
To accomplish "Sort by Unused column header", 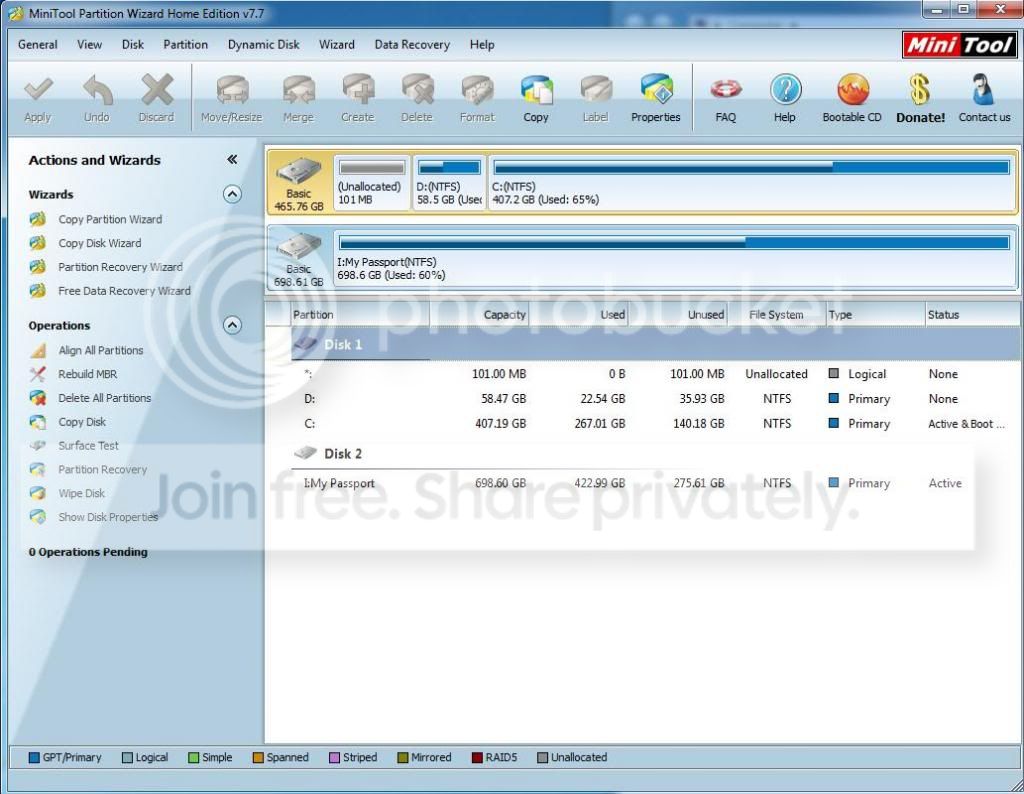I will point(677,315).
